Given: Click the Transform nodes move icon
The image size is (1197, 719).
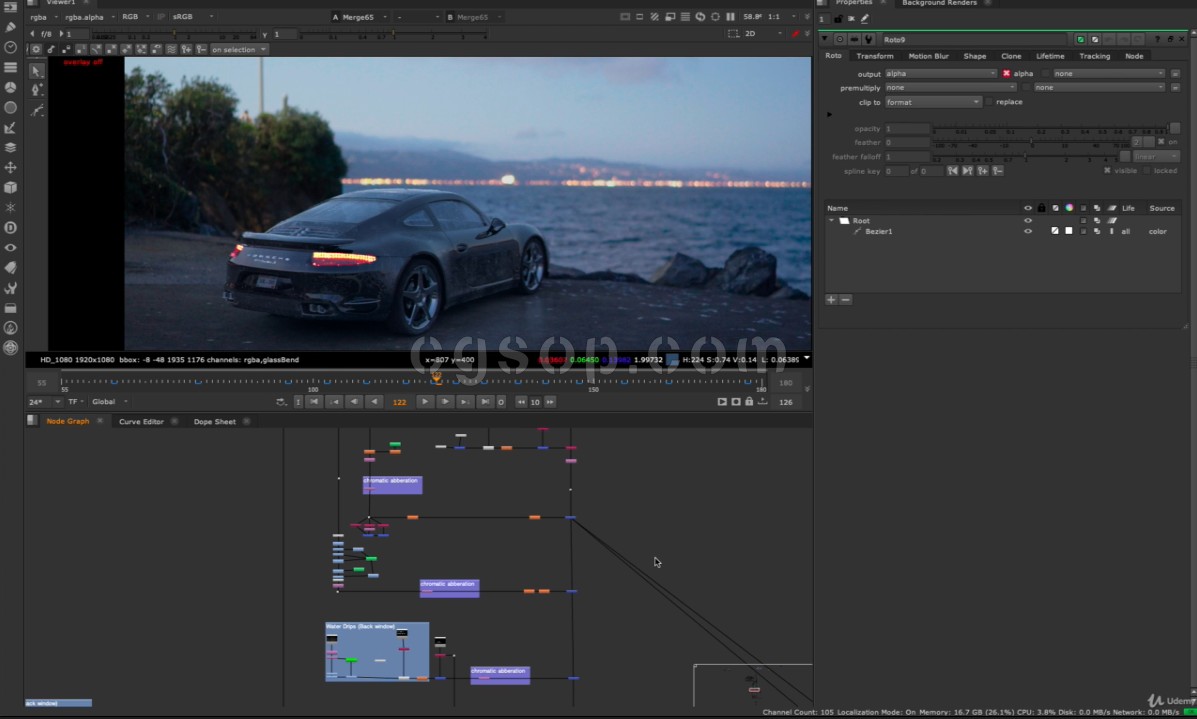Looking at the screenshot, I should (11, 167).
